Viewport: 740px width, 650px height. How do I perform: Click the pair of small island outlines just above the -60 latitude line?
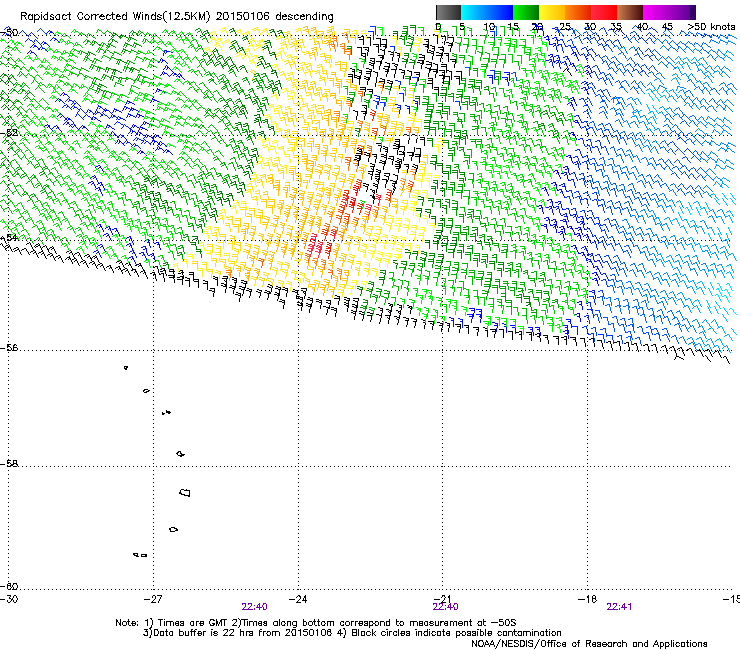140,555
